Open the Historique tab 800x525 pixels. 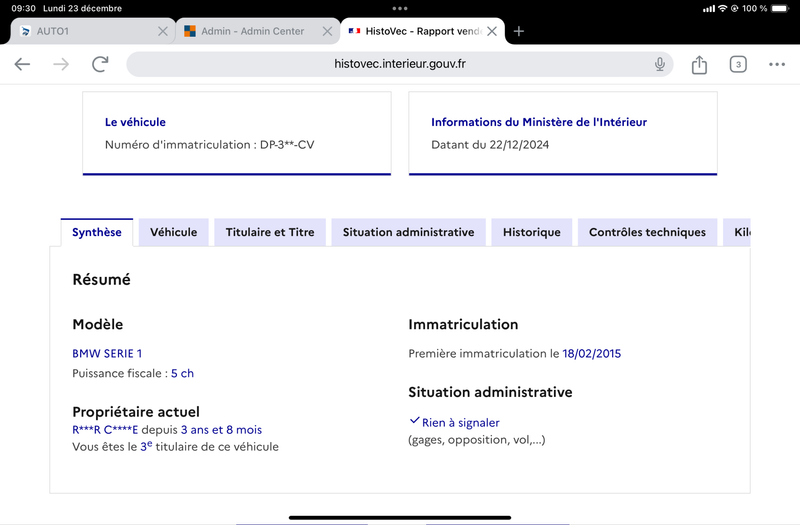pos(532,233)
